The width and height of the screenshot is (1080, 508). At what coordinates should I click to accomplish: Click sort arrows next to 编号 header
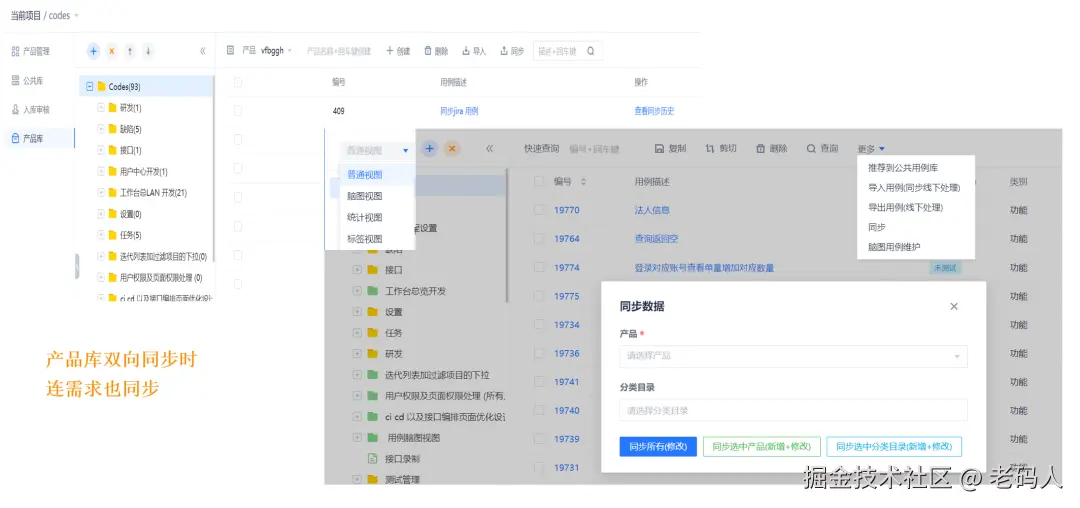583,182
